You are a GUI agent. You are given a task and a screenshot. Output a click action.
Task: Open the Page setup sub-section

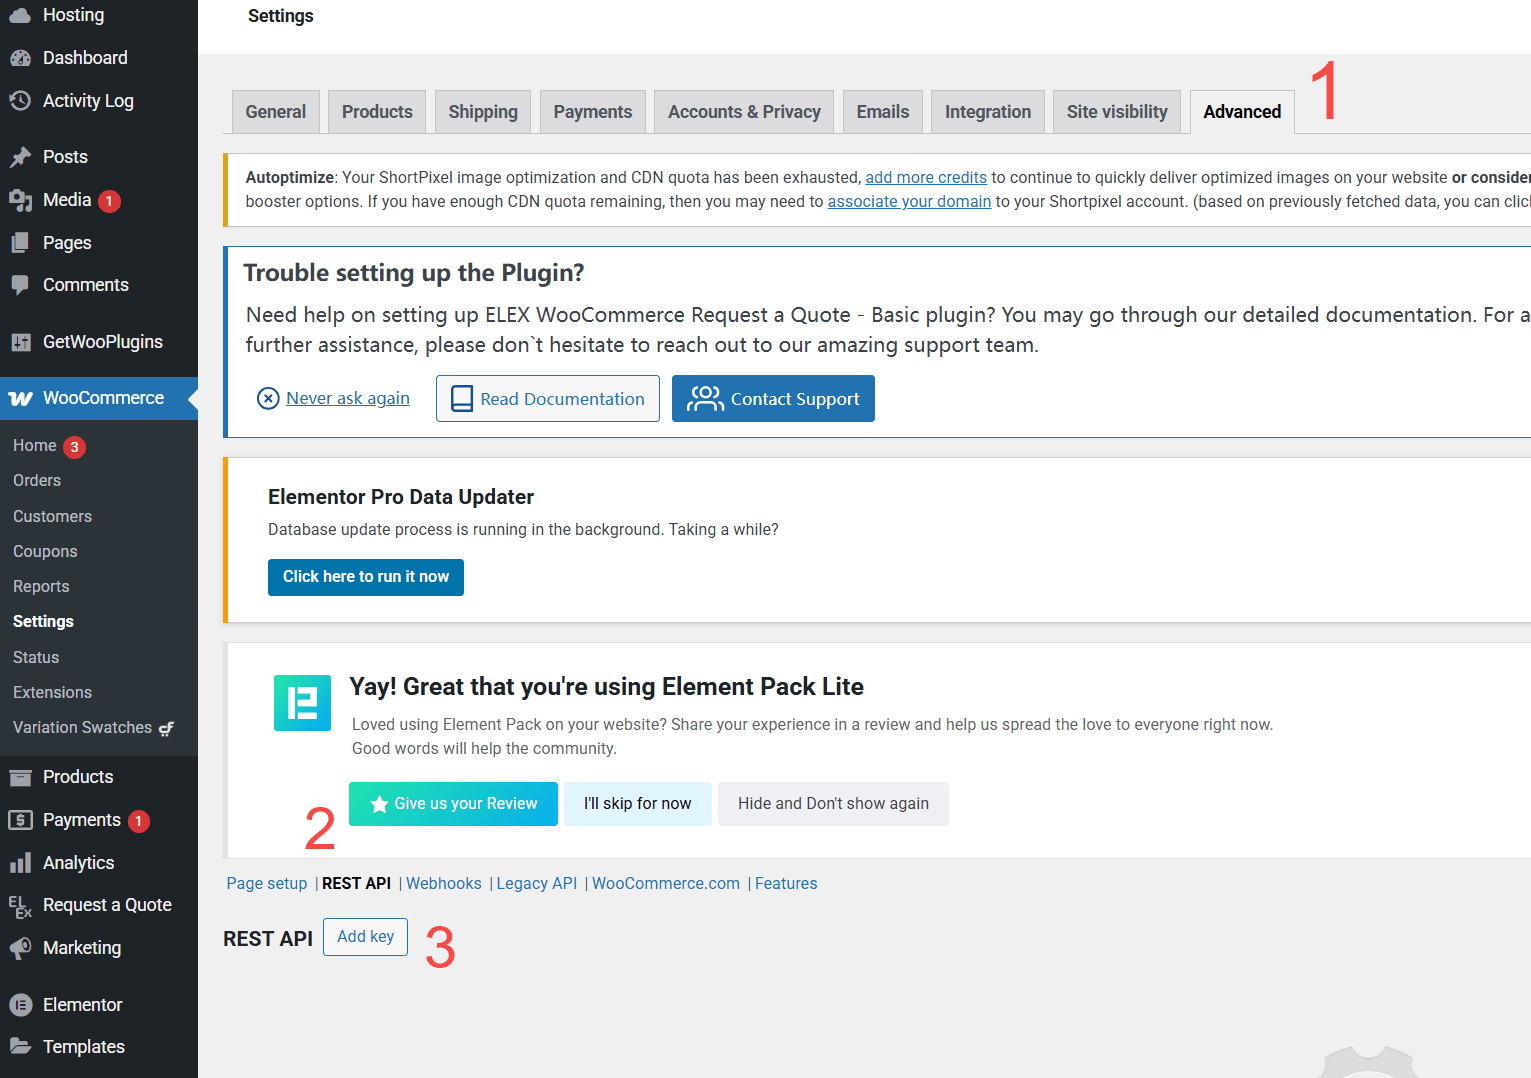point(267,884)
